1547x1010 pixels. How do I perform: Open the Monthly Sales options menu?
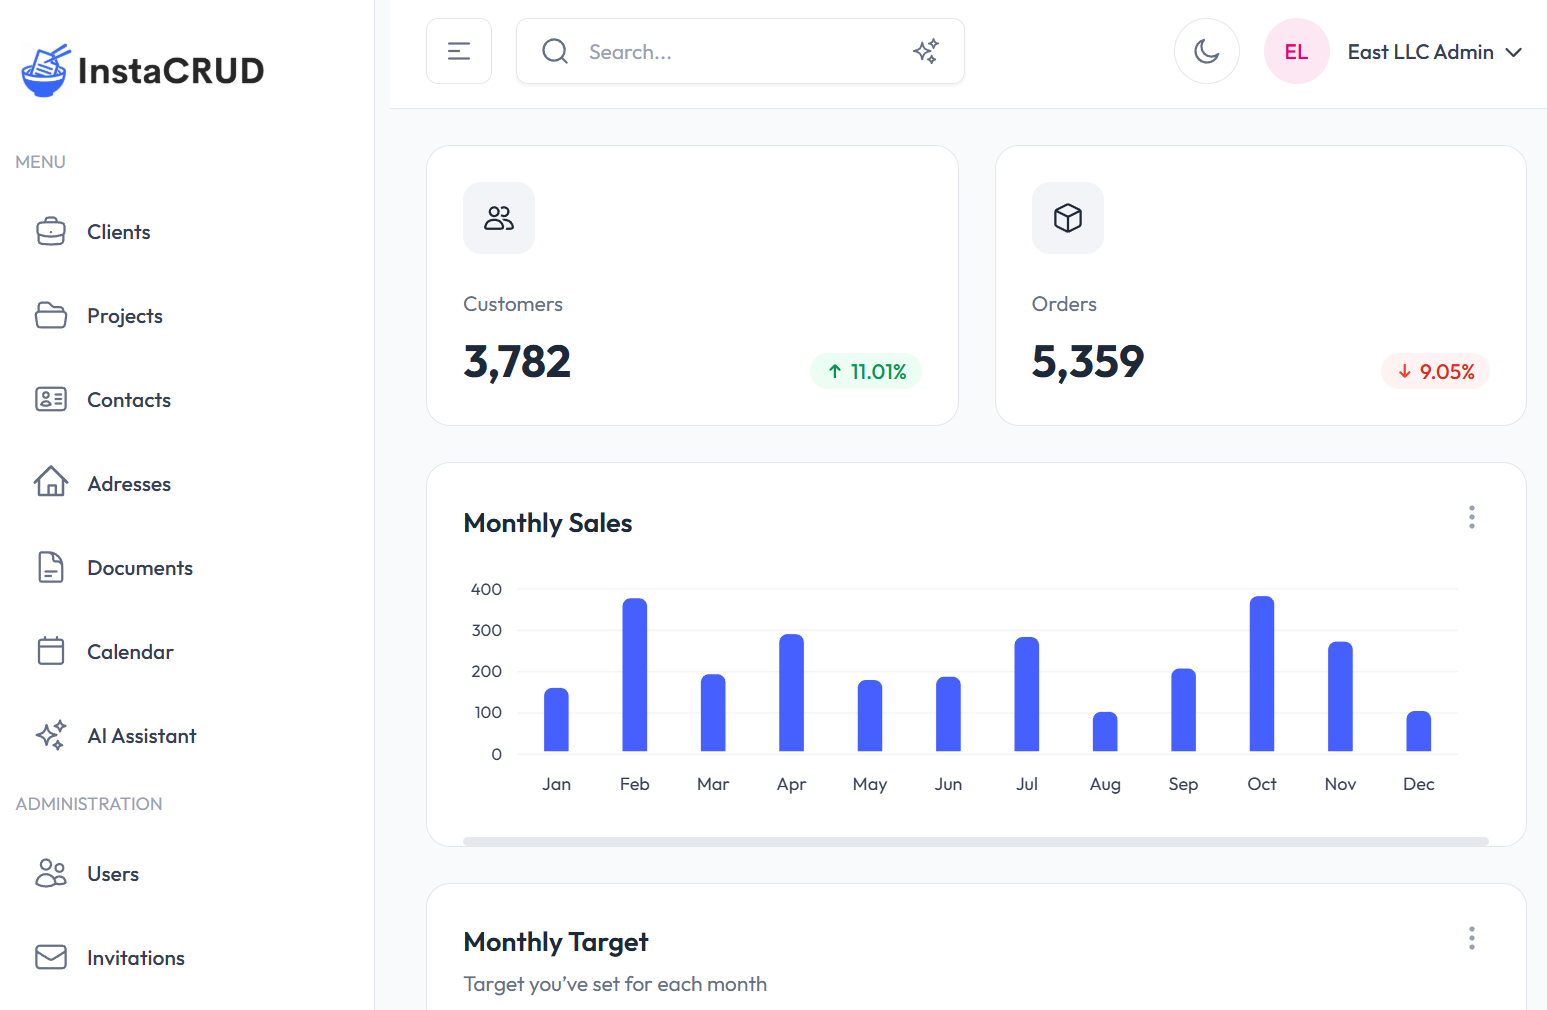point(1471,517)
